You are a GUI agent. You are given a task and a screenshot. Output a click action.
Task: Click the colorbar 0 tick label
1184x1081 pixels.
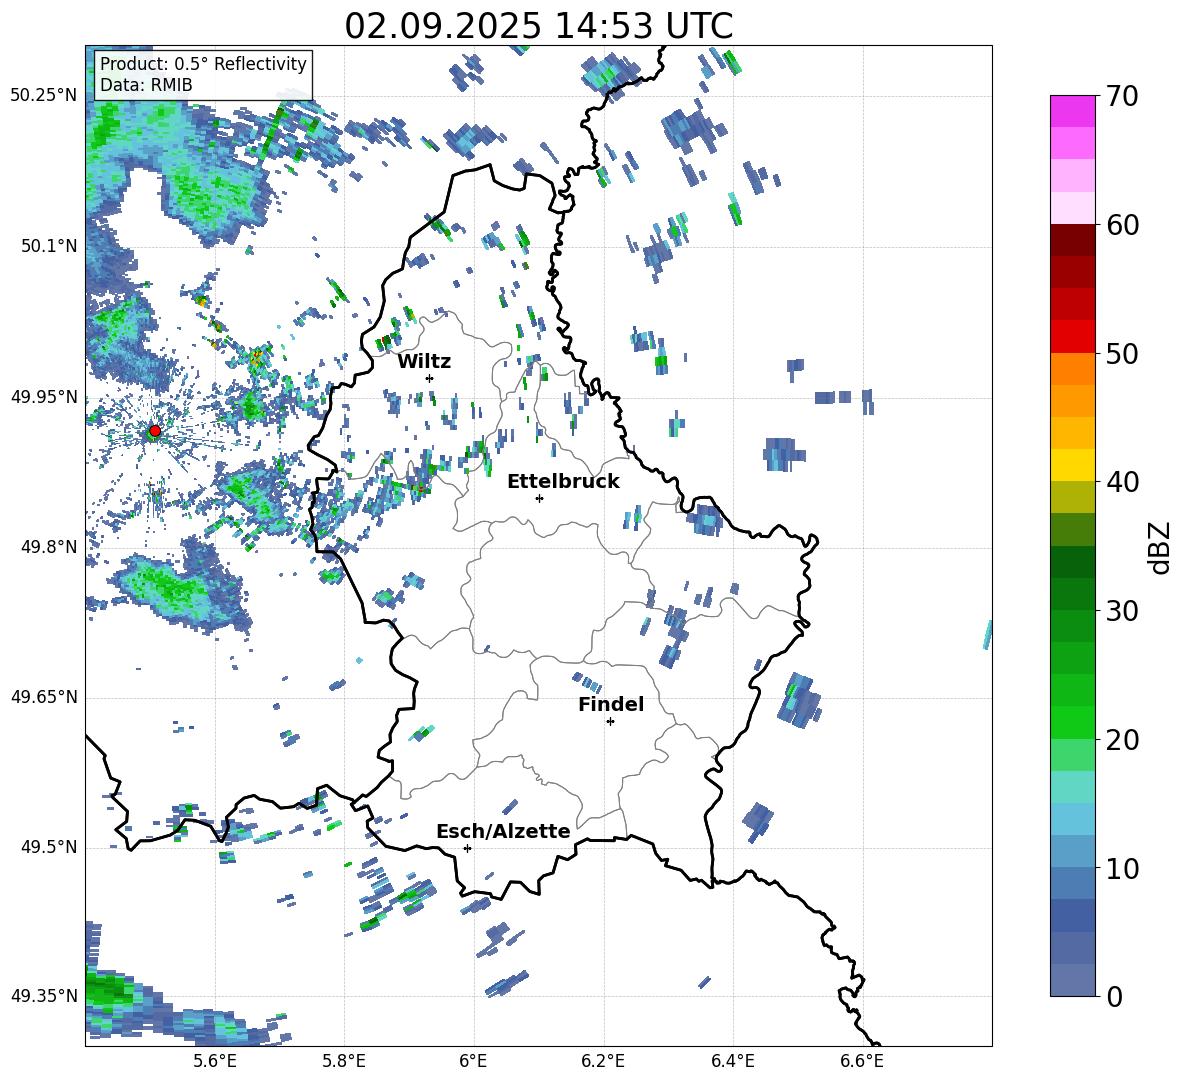pyautogui.click(x=1114, y=996)
